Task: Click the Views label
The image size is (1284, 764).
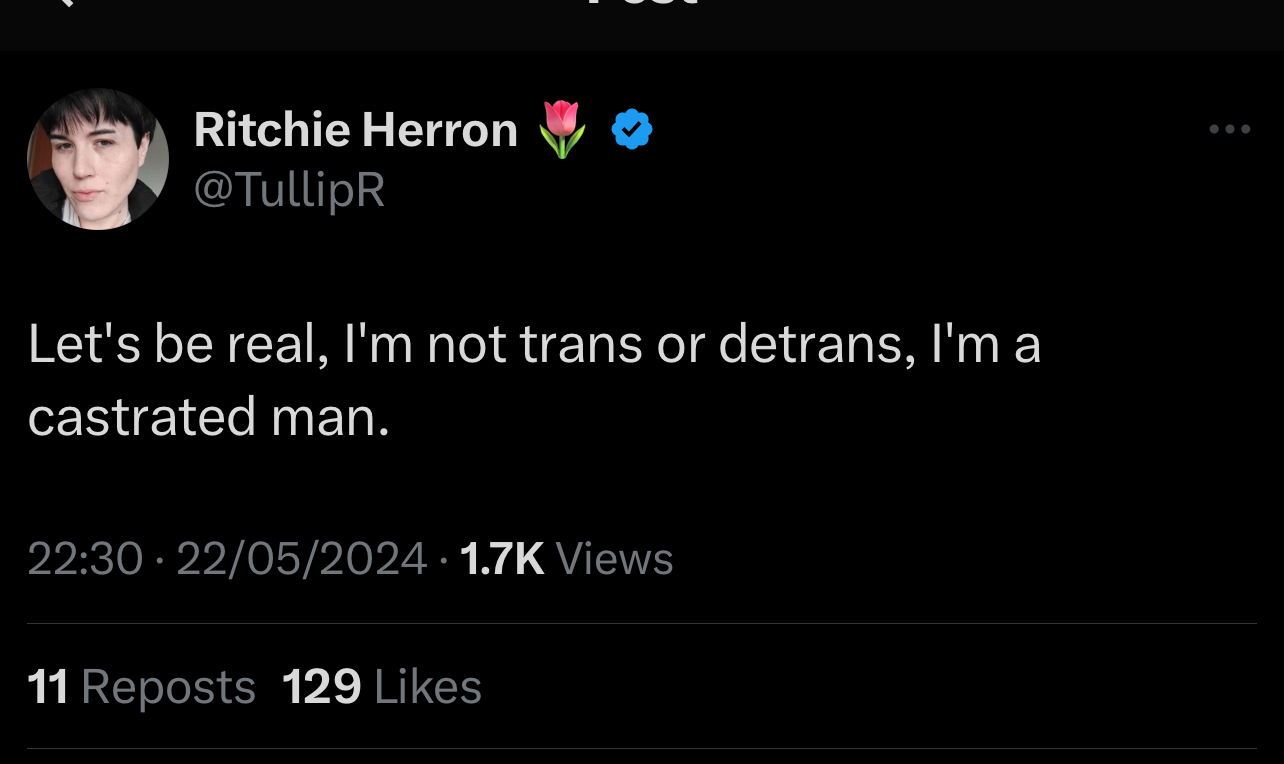Action: 614,558
